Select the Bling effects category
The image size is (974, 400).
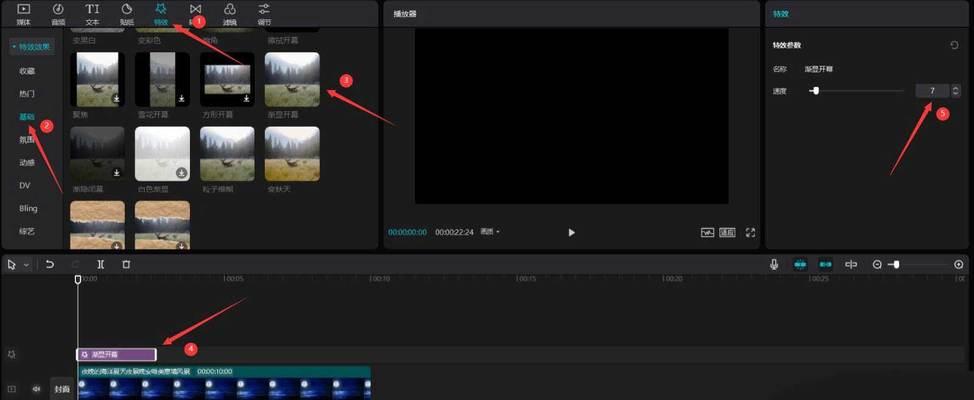point(29,208)
